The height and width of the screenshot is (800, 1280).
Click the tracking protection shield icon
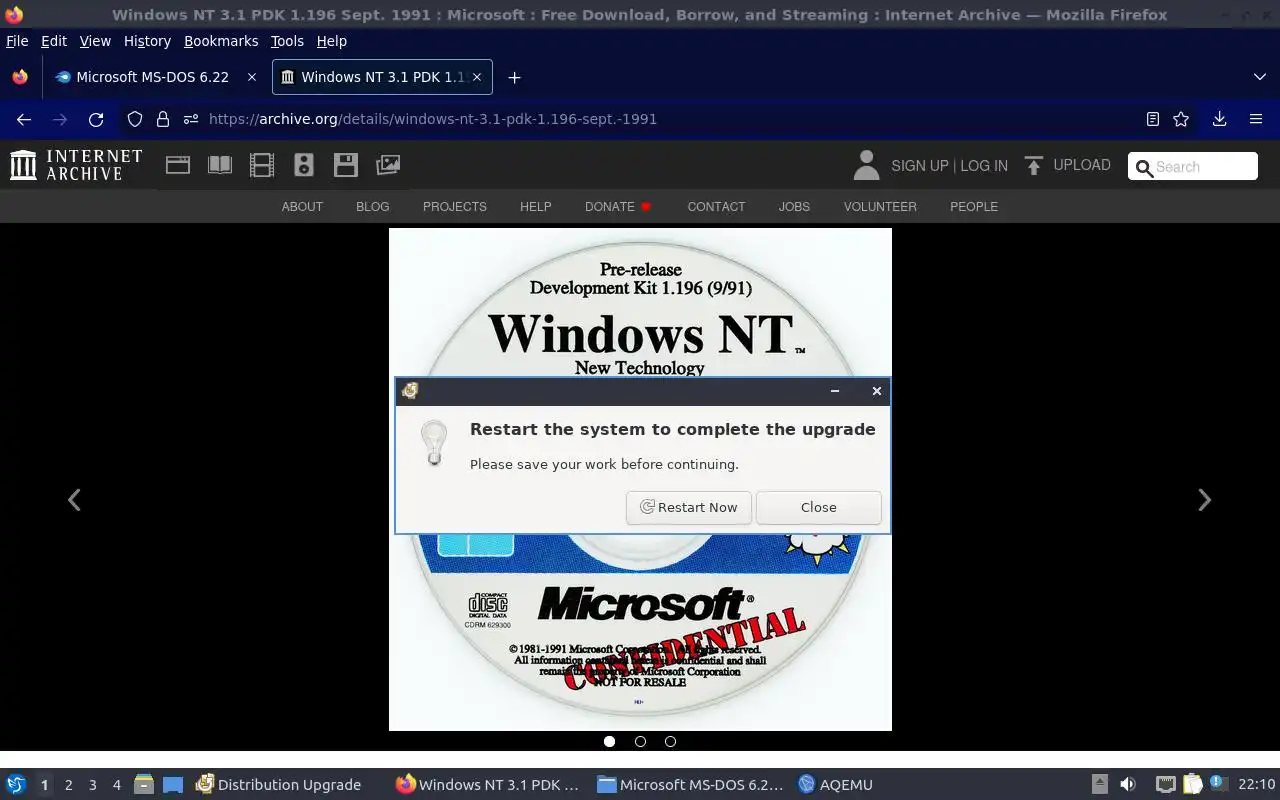135,119
